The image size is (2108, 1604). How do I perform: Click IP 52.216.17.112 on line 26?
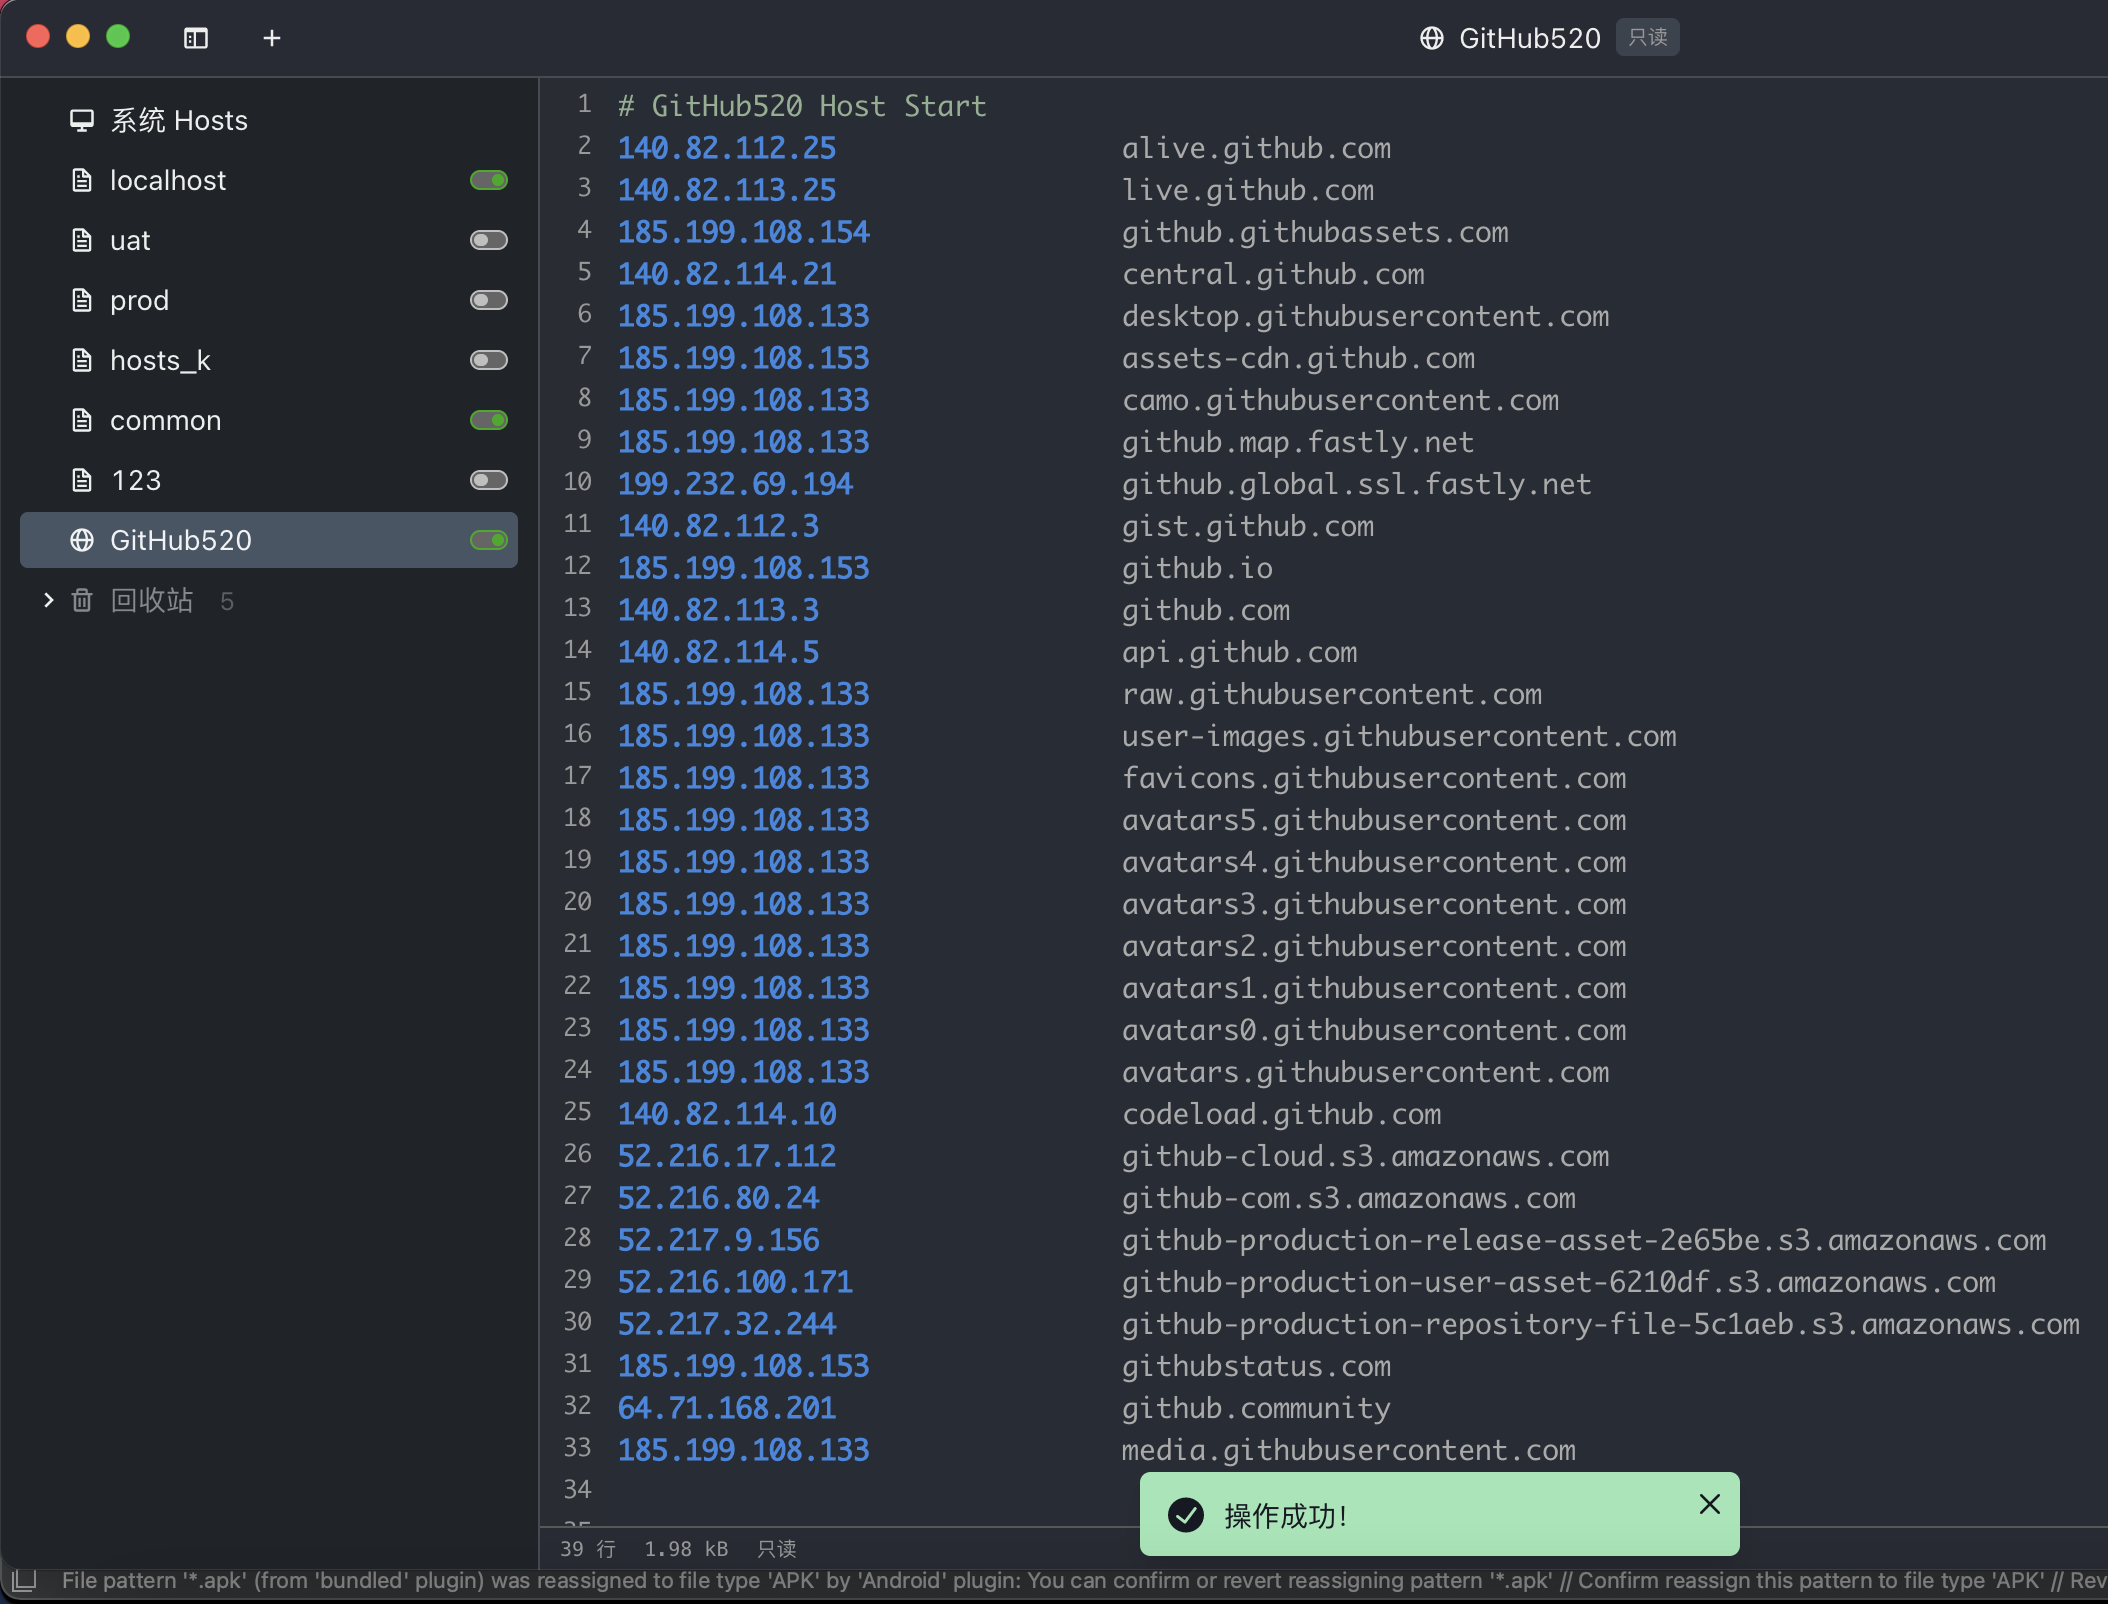click(x=727, y=1156)
